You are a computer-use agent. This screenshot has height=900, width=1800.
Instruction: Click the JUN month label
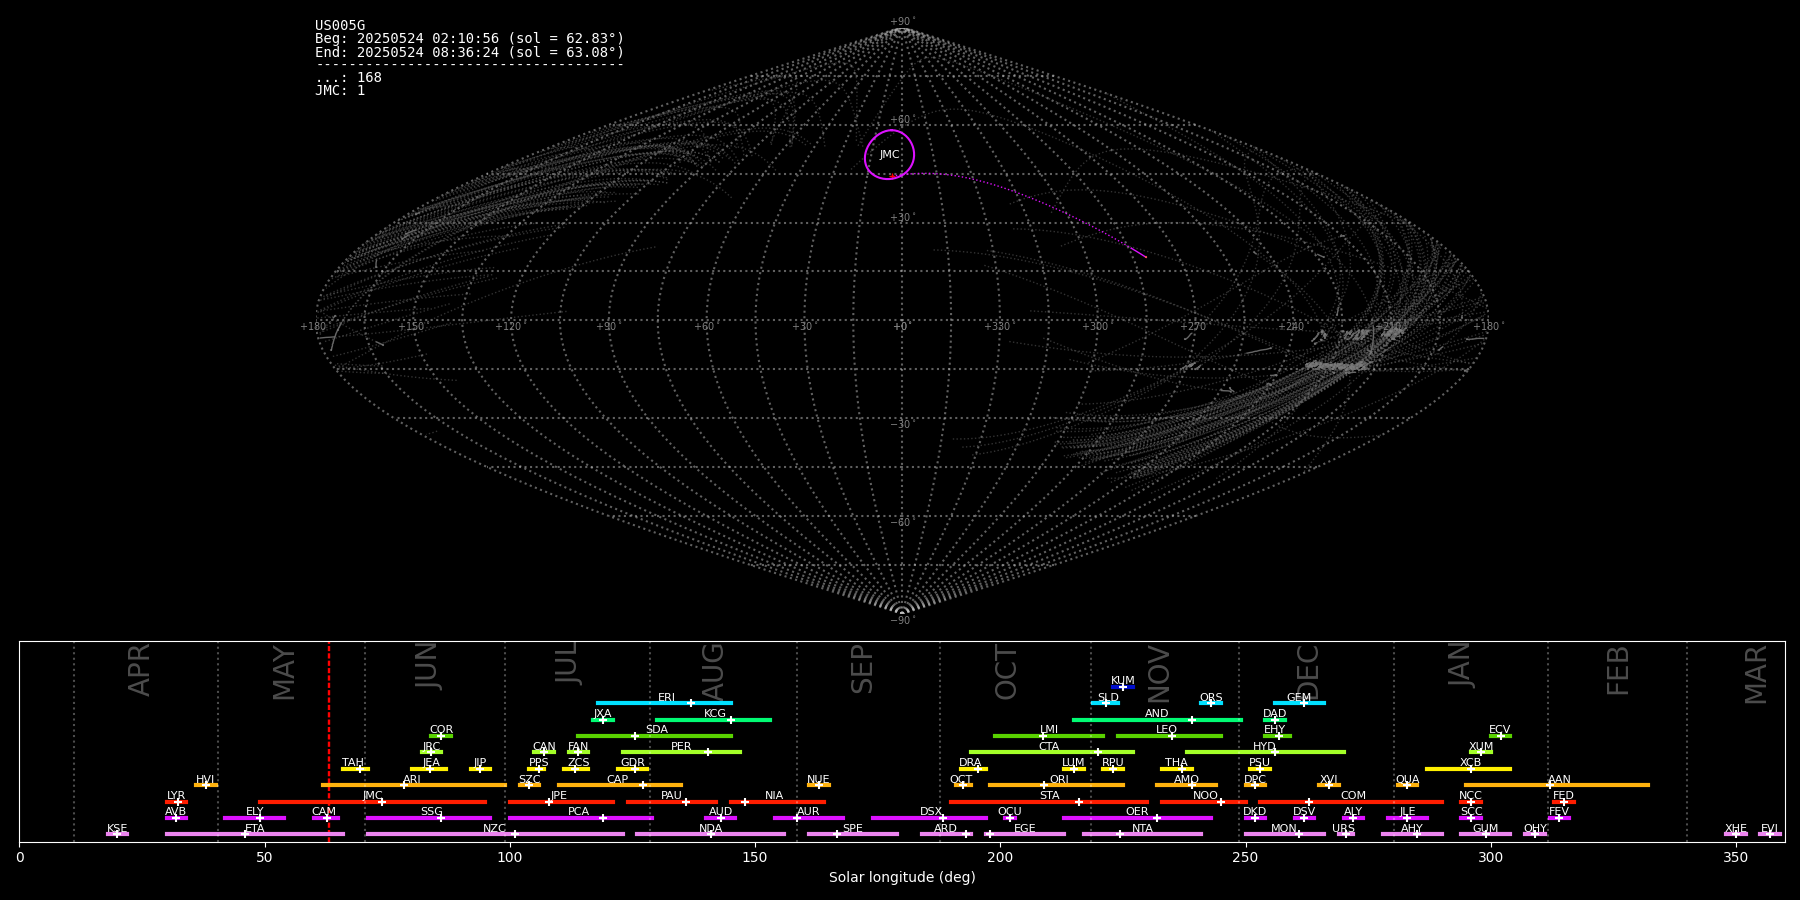(x=427, y=665)
